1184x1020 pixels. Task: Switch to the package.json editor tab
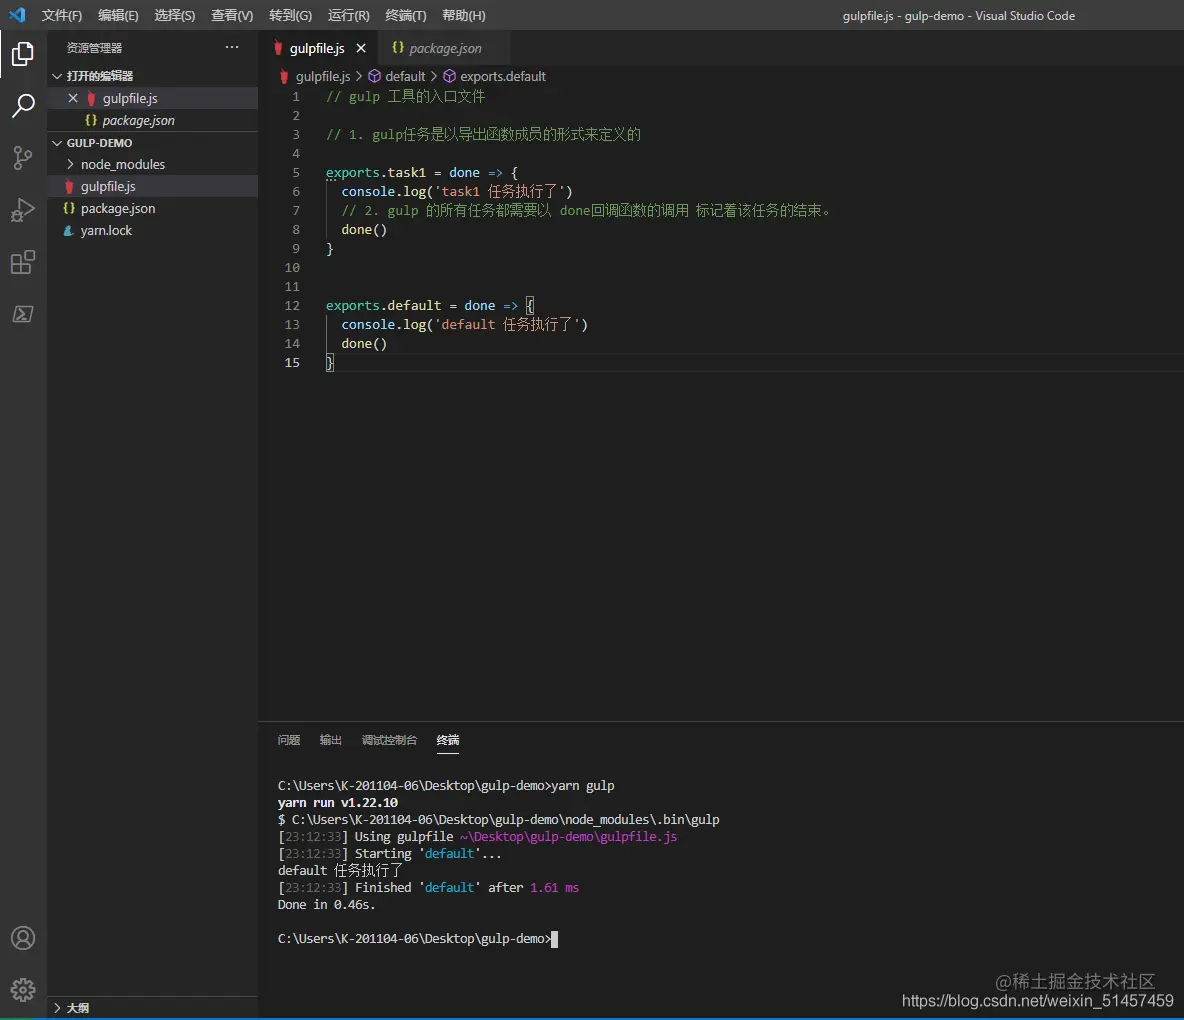point(445,48)
